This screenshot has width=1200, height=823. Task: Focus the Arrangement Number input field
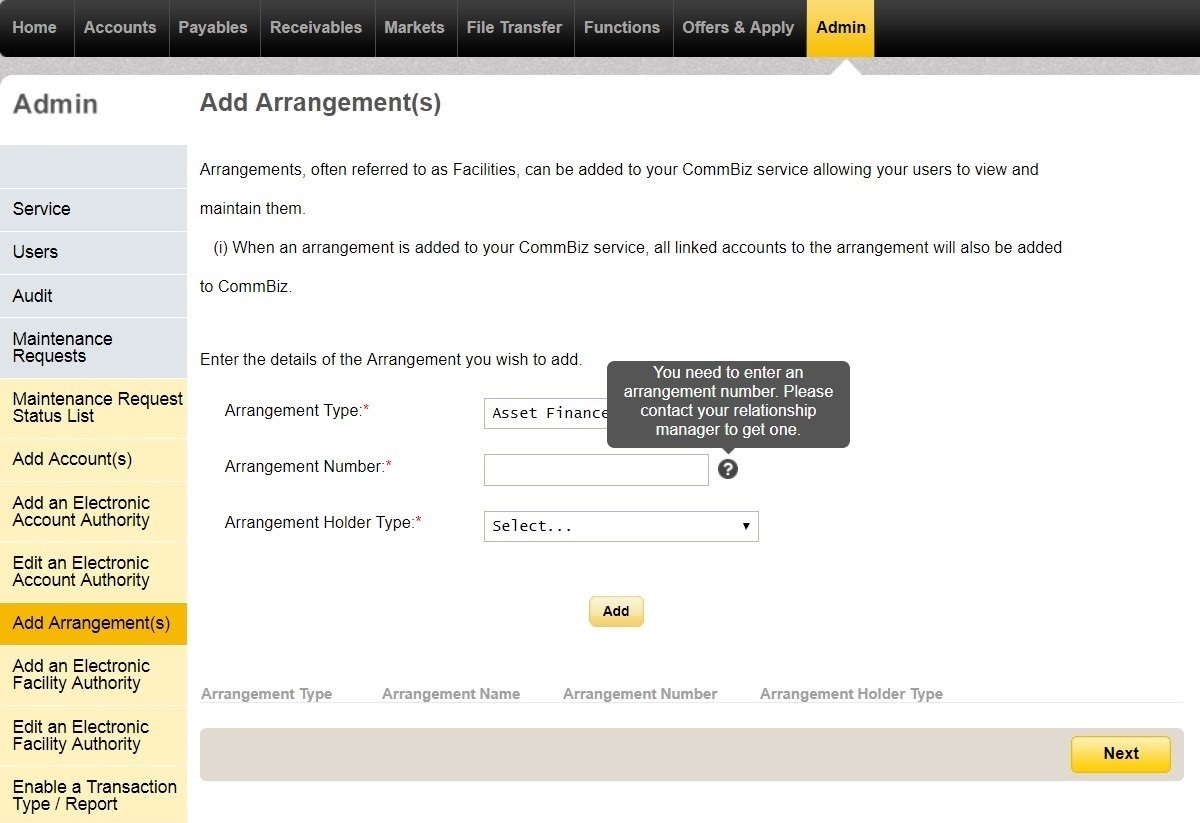[x=596, y=470]
